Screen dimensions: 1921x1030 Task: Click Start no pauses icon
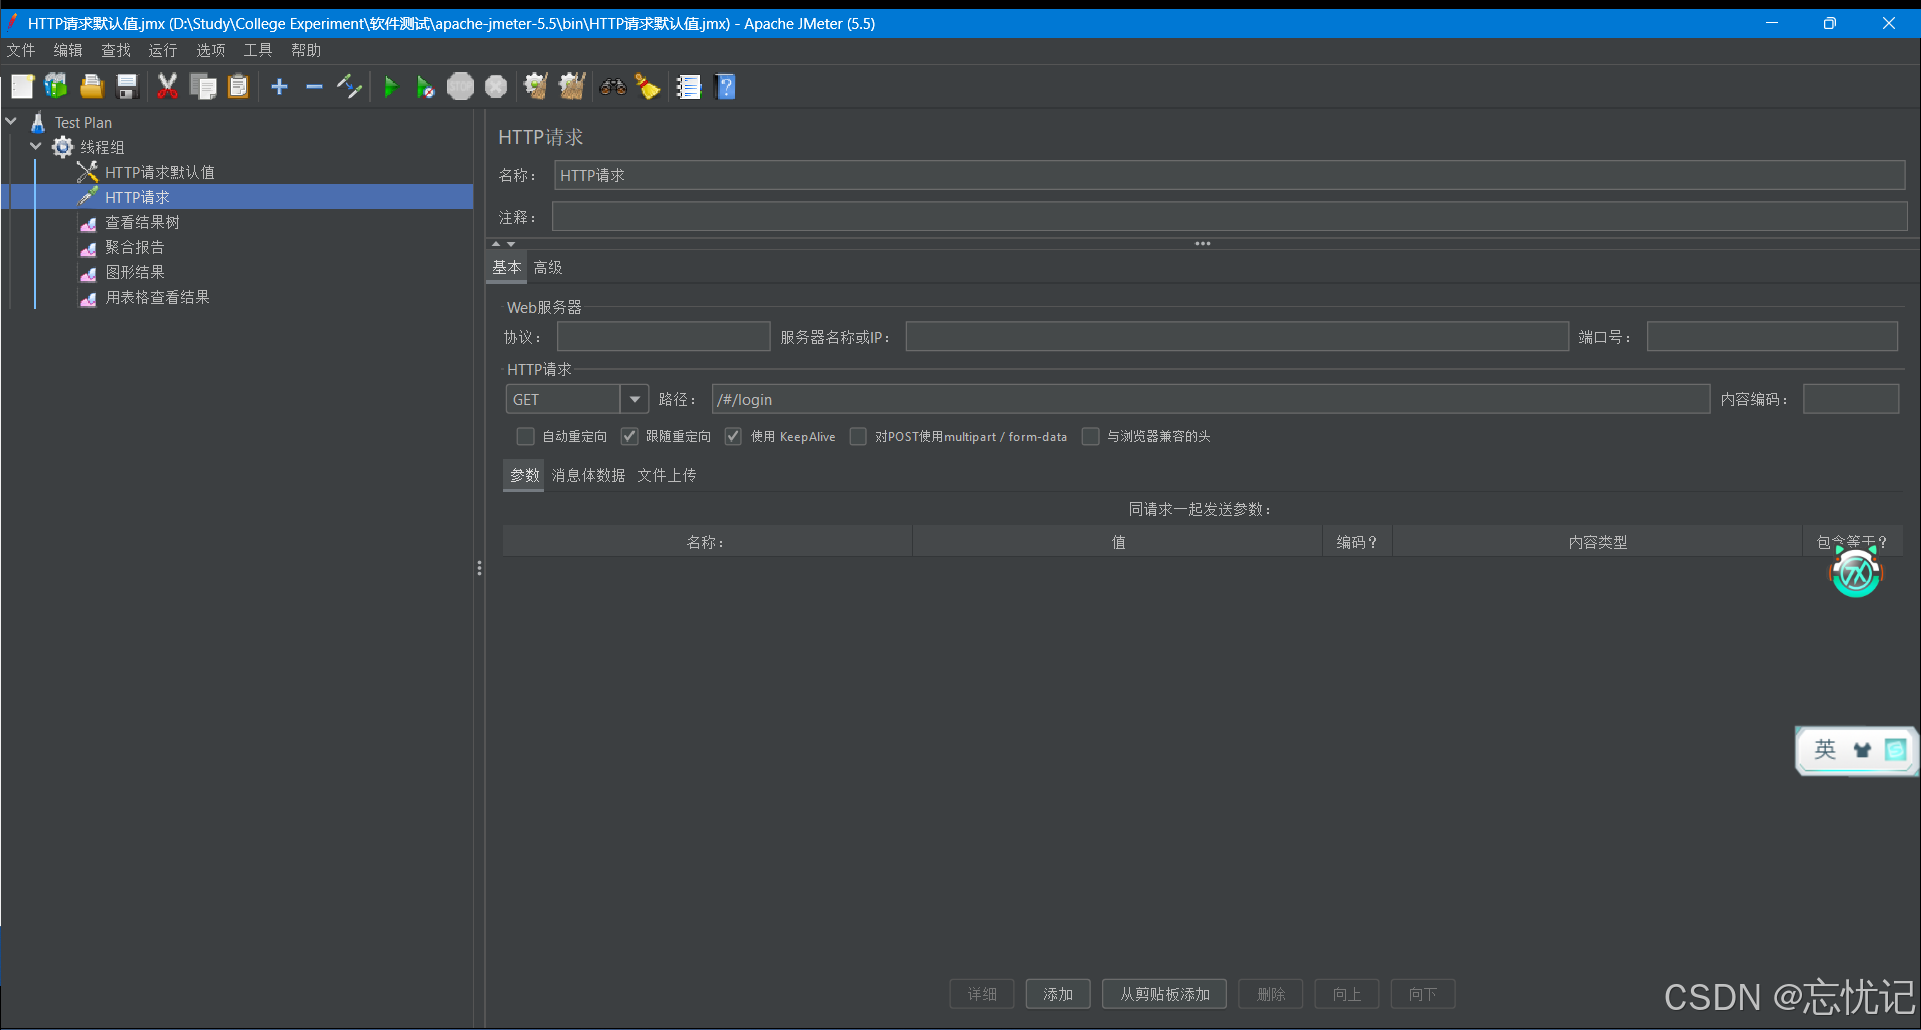point(425,87)
